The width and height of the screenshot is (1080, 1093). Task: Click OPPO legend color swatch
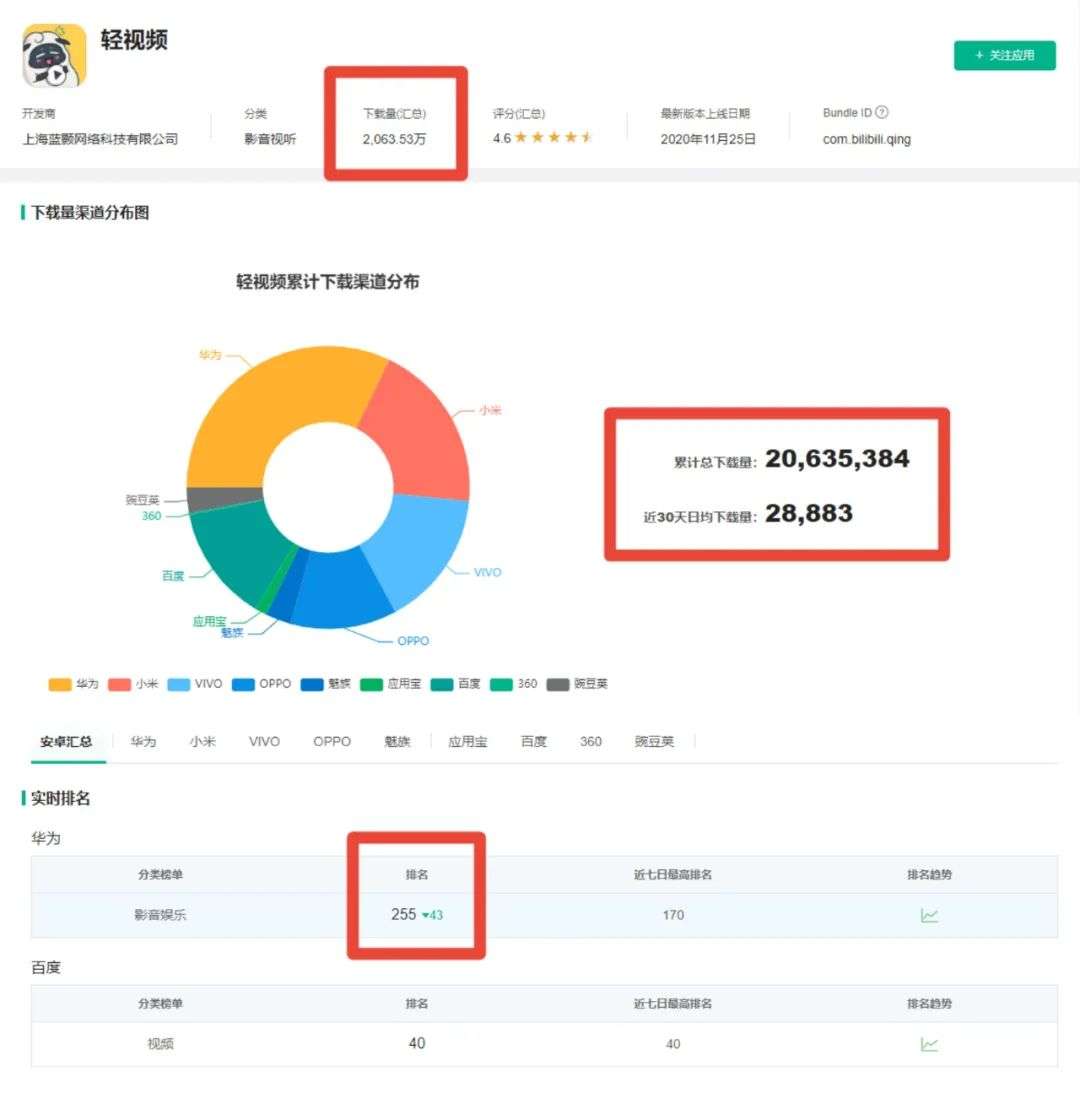click(243, 684)
